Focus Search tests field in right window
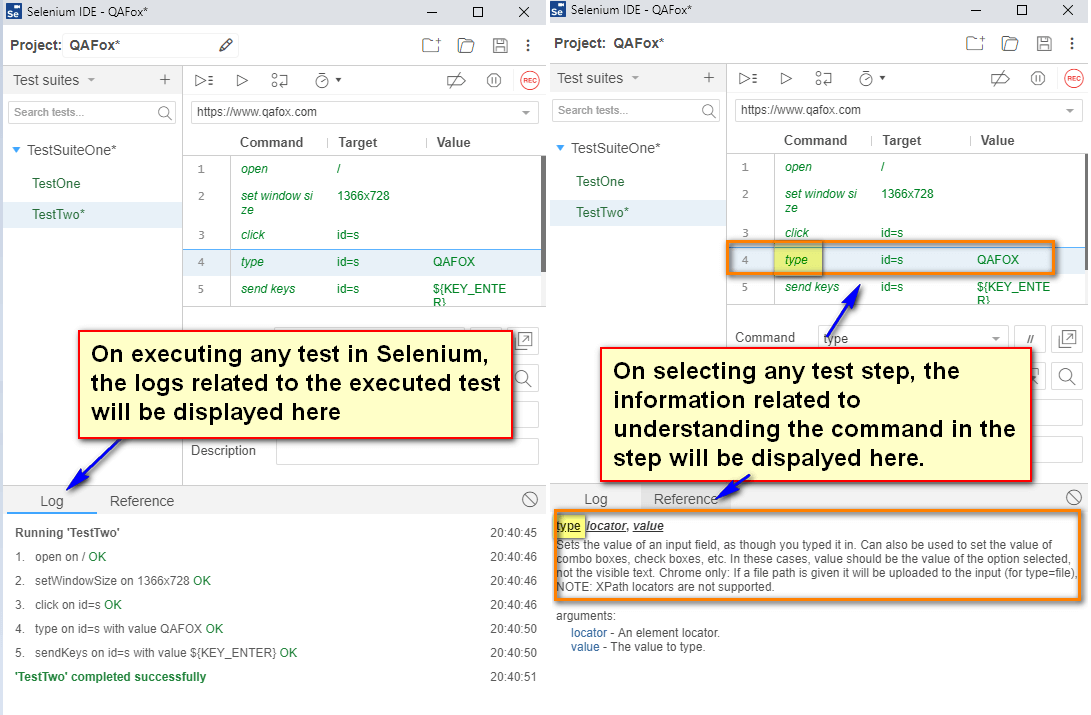Viewport: 1091px width, 715px height. click(636, 110)
